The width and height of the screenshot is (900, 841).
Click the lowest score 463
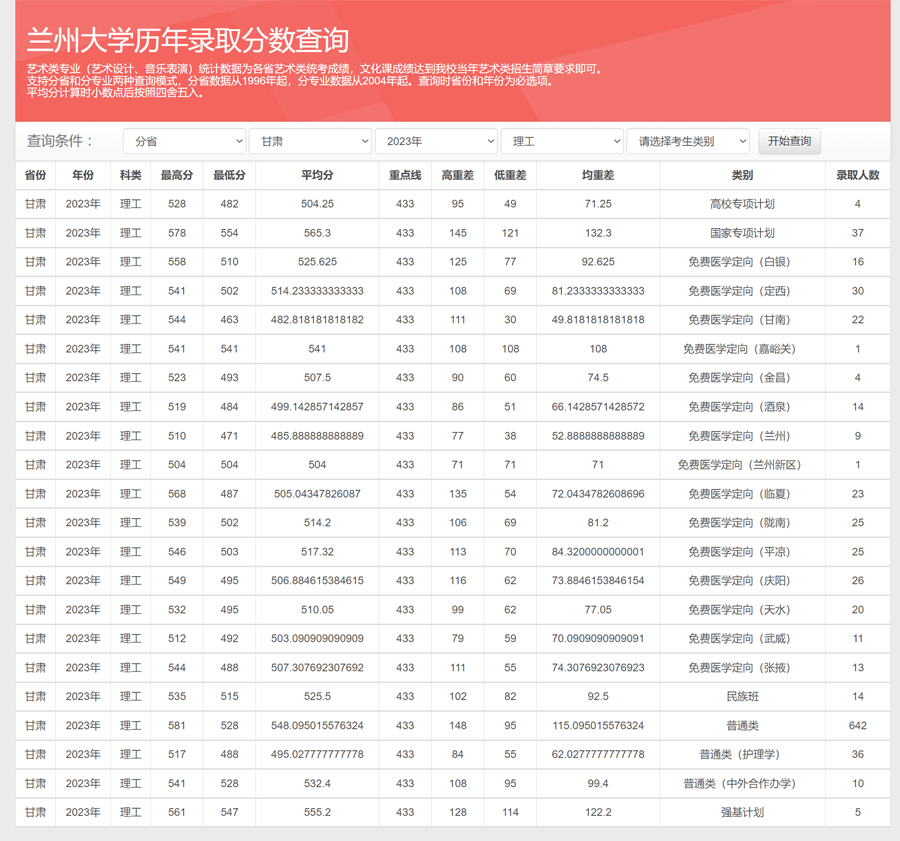point(230,320)
